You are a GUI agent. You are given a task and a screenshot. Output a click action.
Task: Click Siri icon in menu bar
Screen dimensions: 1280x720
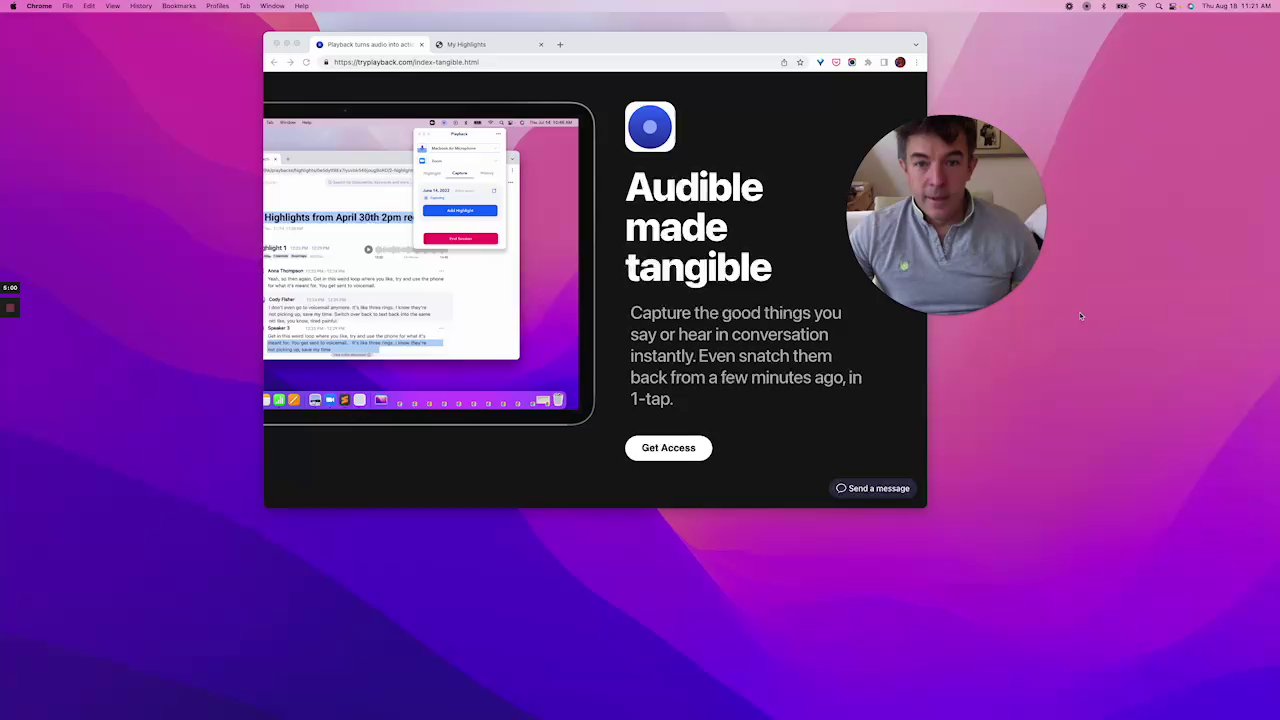(1191, 6)
